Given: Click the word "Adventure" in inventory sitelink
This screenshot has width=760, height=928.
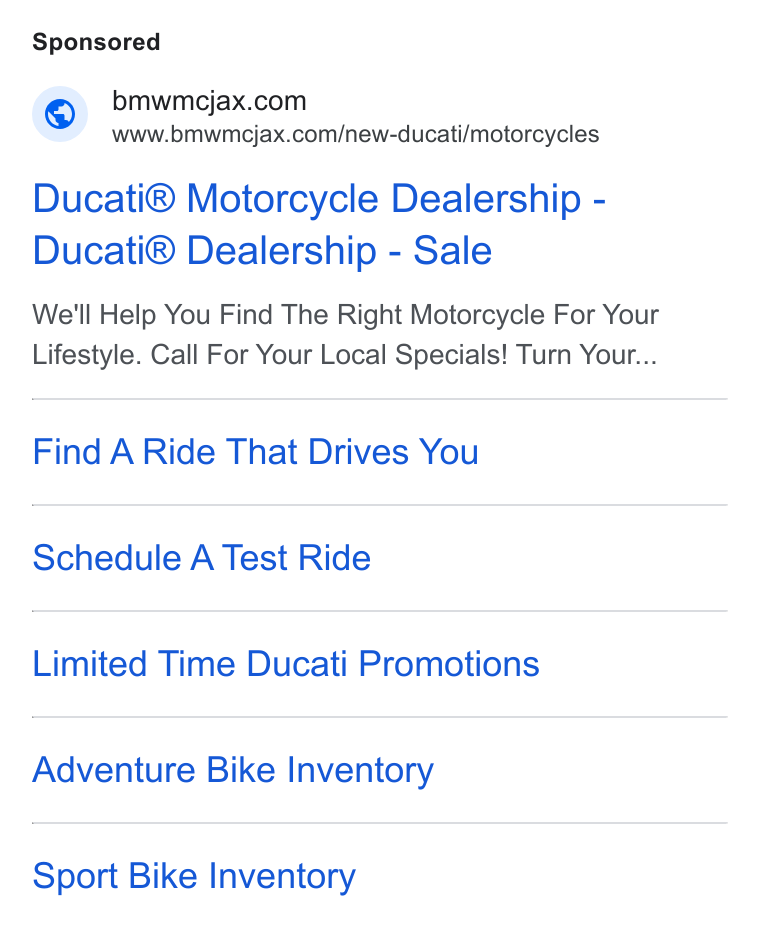Looking at the screenshot, I should click(x=114, y=770).
